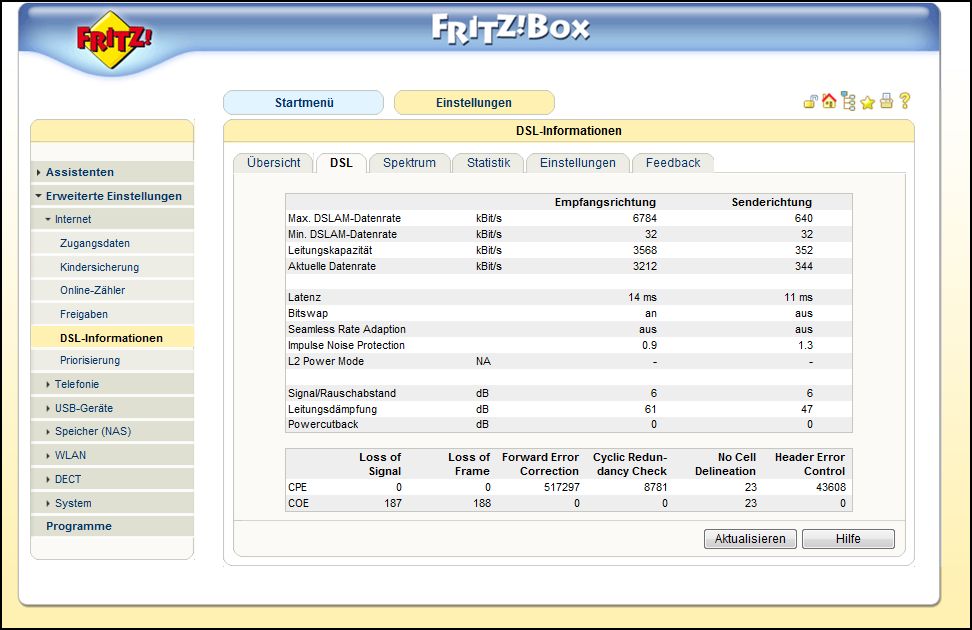This screenshot has height=630, width=972.
Task: Click the top Einstellungen button next to Startmenü
Action: tap(474, 103)
